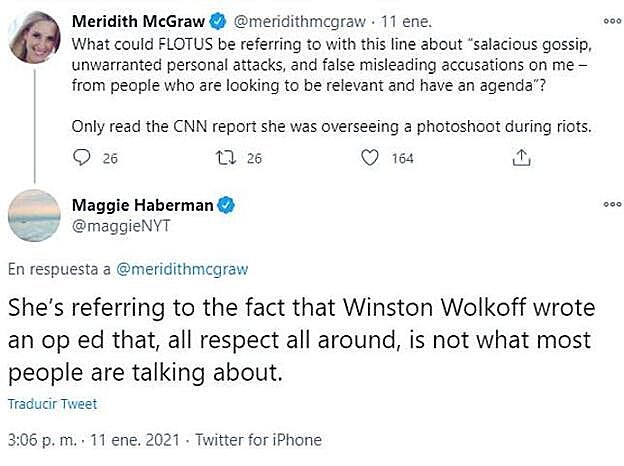
Task: Click the retweet icon on Meridith's tweet
Action: click(226, 158)
